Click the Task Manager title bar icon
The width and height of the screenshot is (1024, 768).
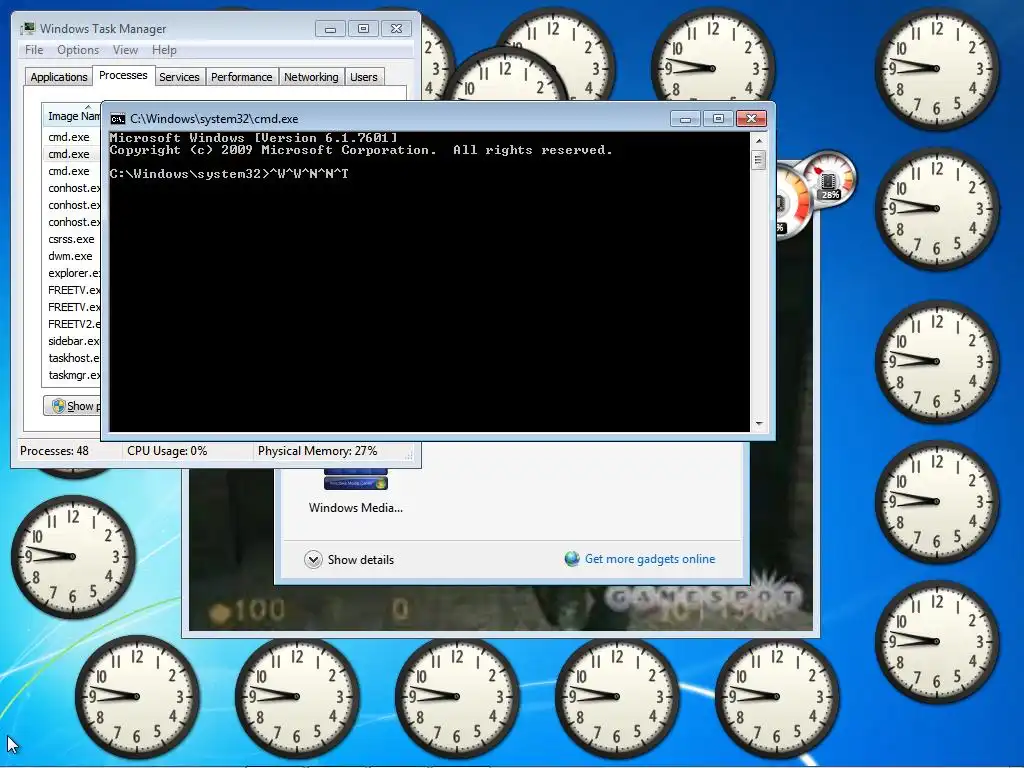(27, 29)
